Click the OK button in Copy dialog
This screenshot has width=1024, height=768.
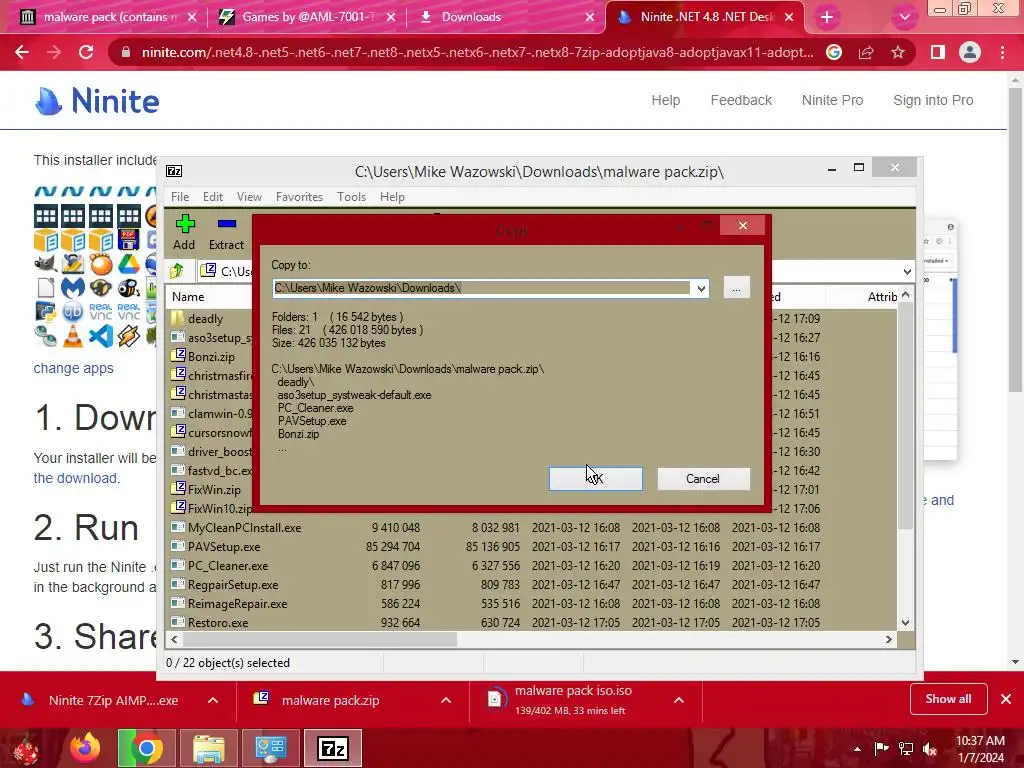coord(595,479)
